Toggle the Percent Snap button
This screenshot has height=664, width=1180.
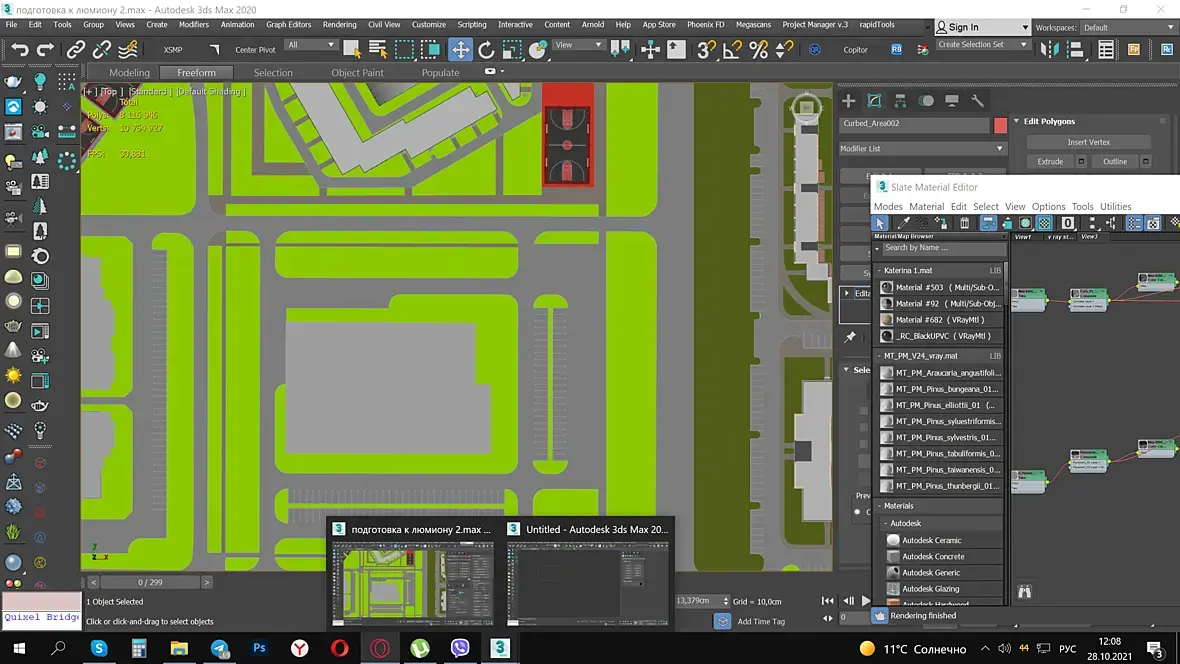point(759,49)
